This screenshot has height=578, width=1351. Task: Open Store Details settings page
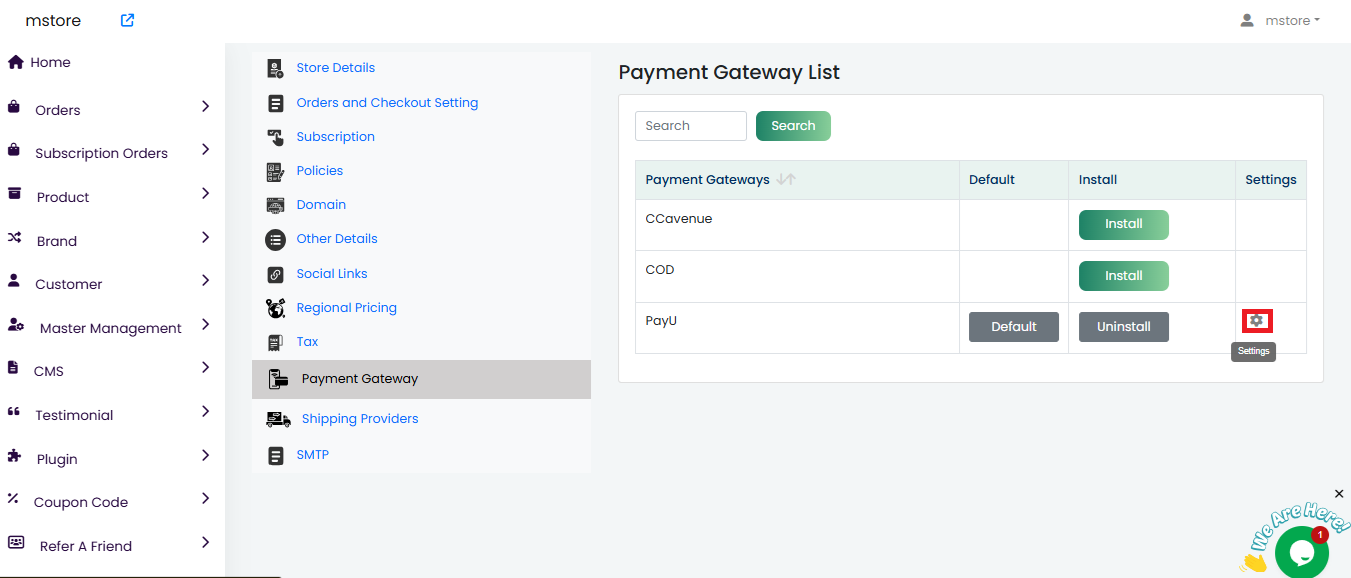click(x=335, y=68)
